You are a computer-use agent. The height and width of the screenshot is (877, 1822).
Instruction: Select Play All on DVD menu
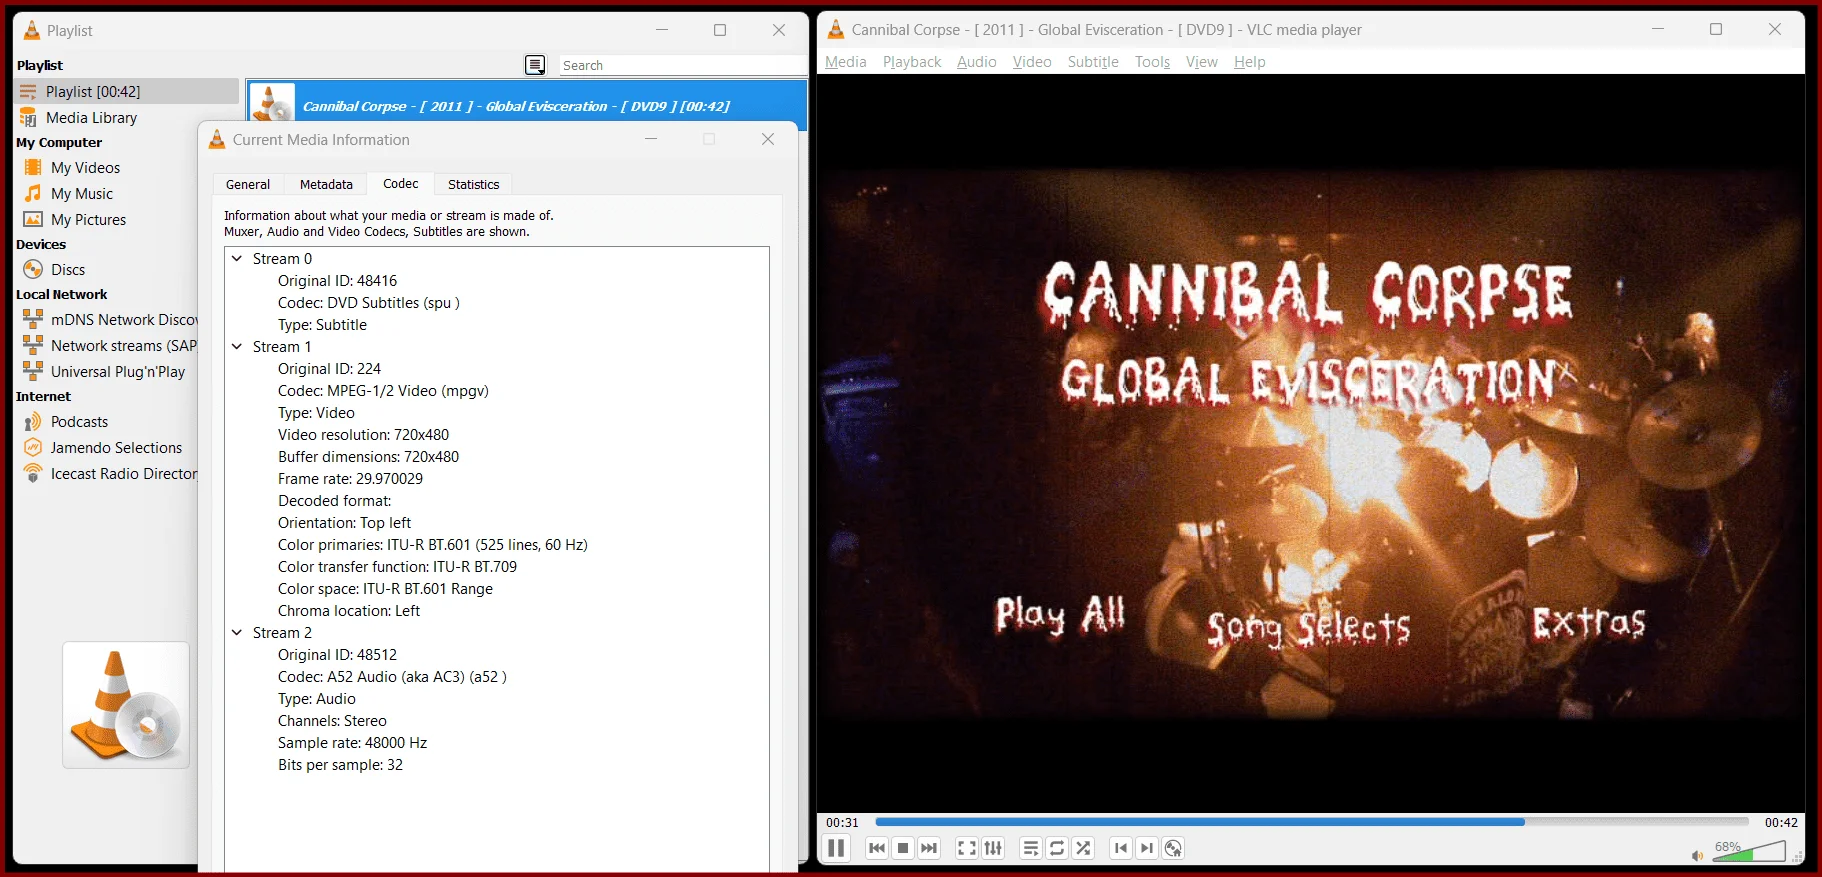pos(1060,614)
